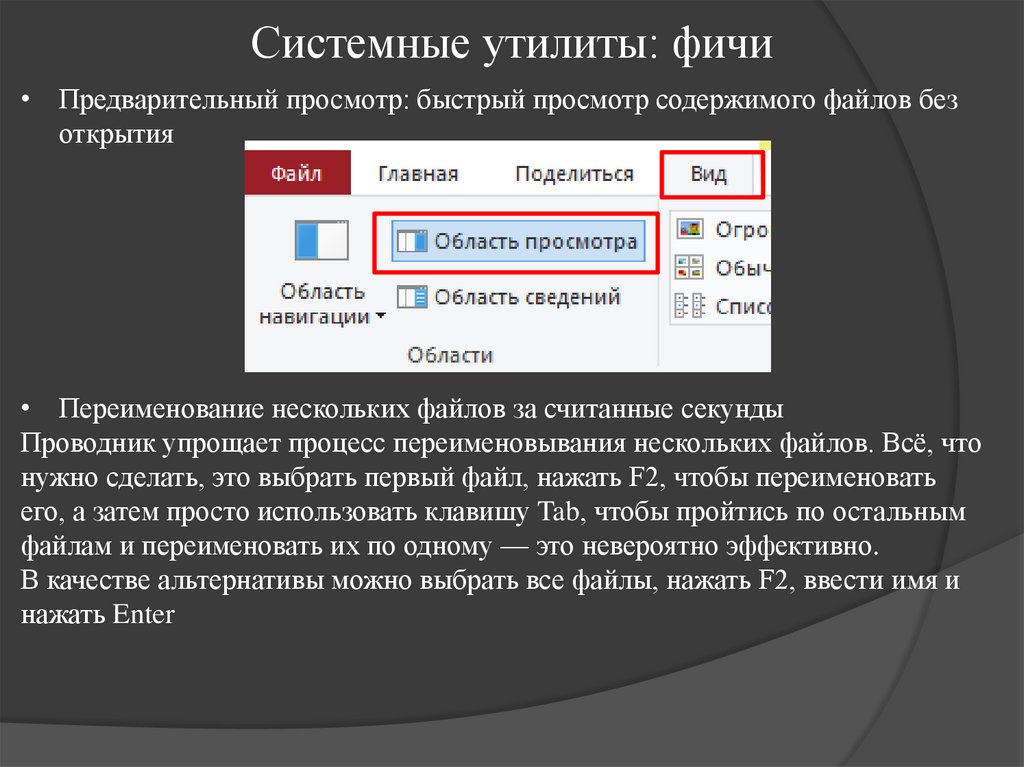
Task: Select the Обычные значки view icon
Action: 689,267
